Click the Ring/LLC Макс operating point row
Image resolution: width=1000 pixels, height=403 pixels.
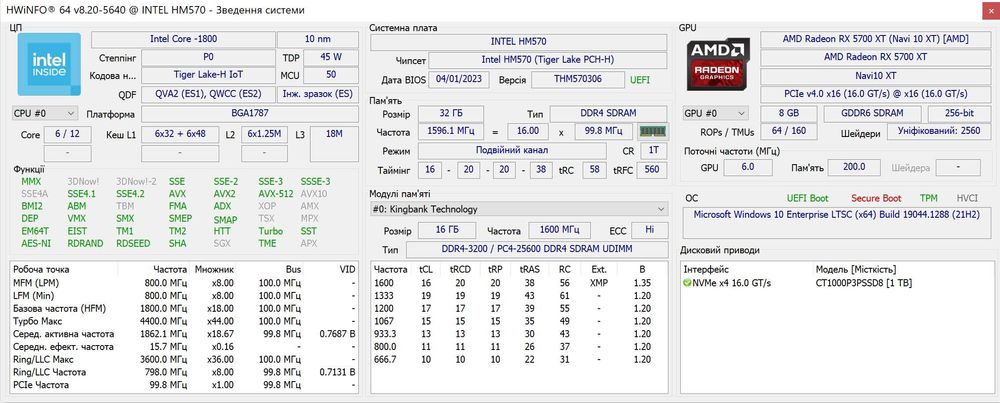point(184,360)
